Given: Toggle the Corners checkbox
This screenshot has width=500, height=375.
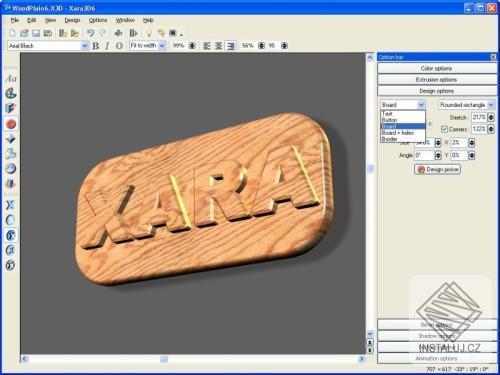Looking at the screenshot, I should pos(444,129).
